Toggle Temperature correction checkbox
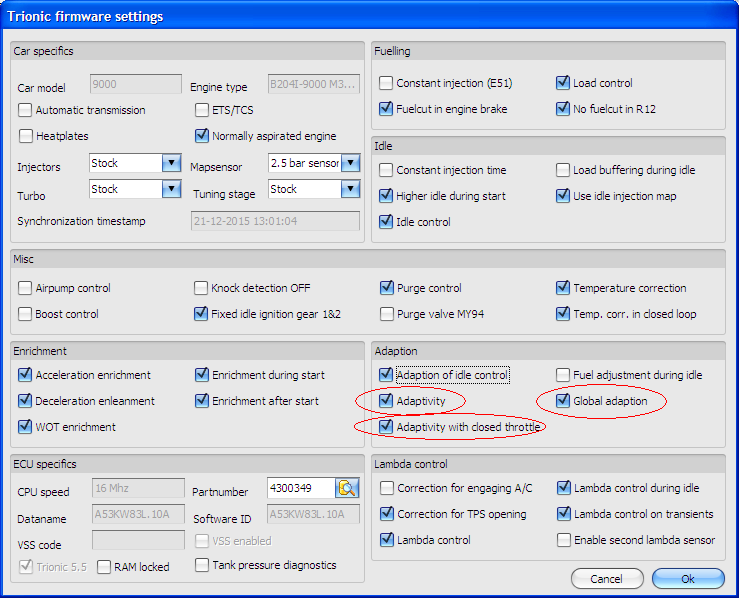The width and height of the screenshot is (739, 598). click(563, 288)
